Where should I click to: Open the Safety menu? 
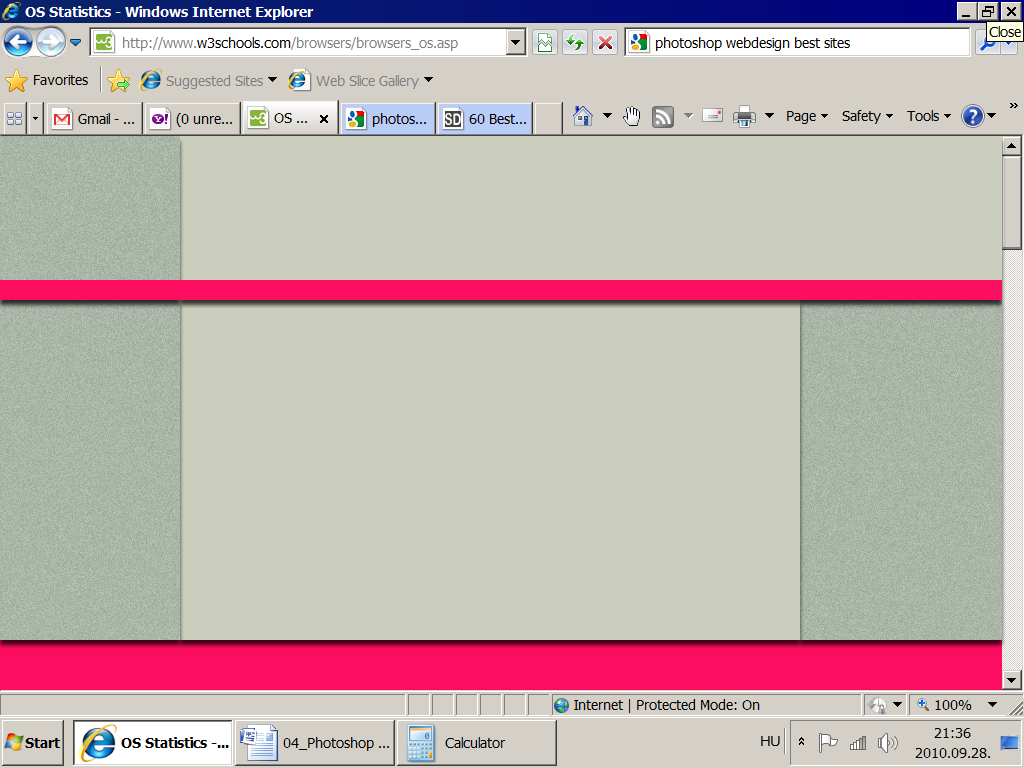click(867, 116)
